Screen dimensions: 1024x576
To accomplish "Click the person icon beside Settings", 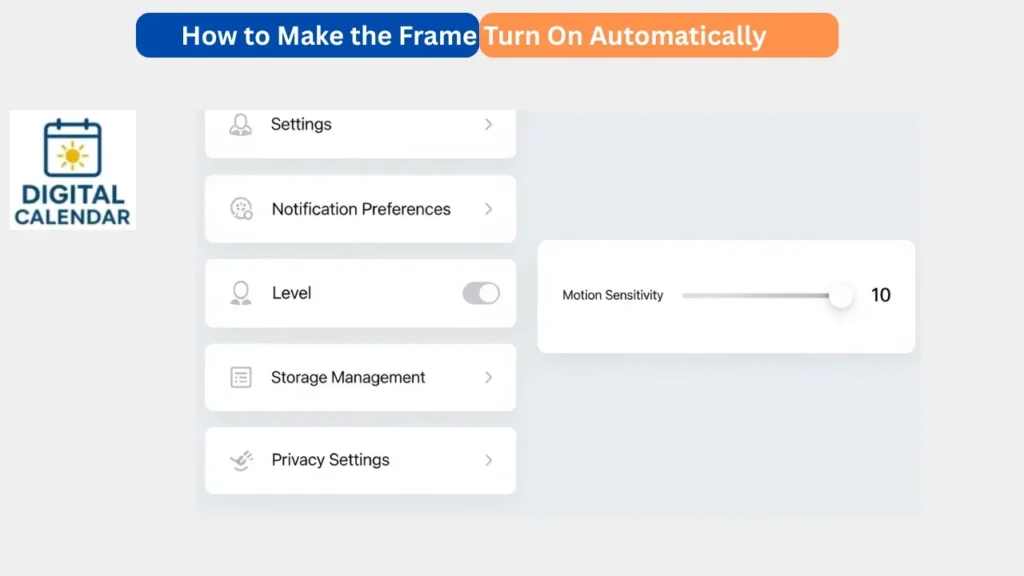I will pos(240,124).
